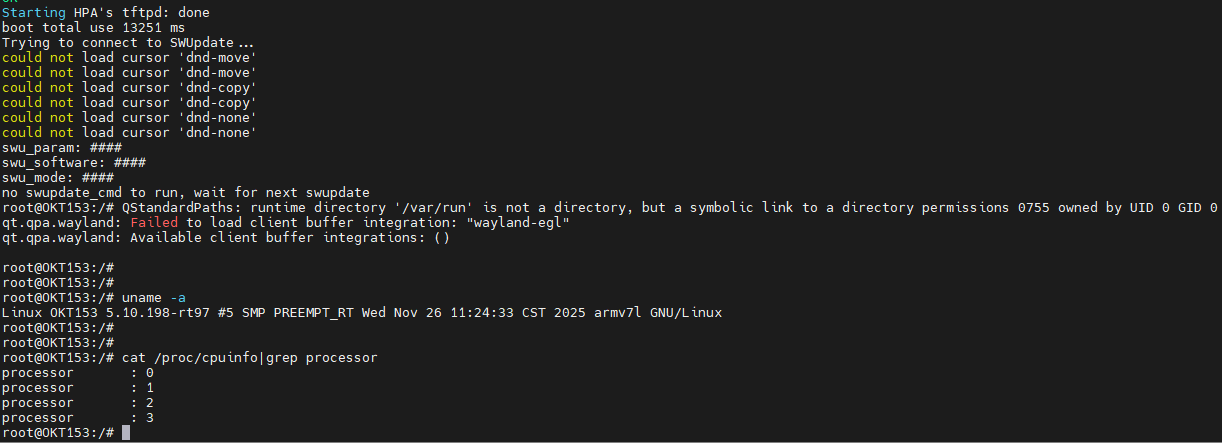This screenshot has width=1222, height=443.
Task: Click the "processor : 0" output line
Action: (x=77, y=372)
